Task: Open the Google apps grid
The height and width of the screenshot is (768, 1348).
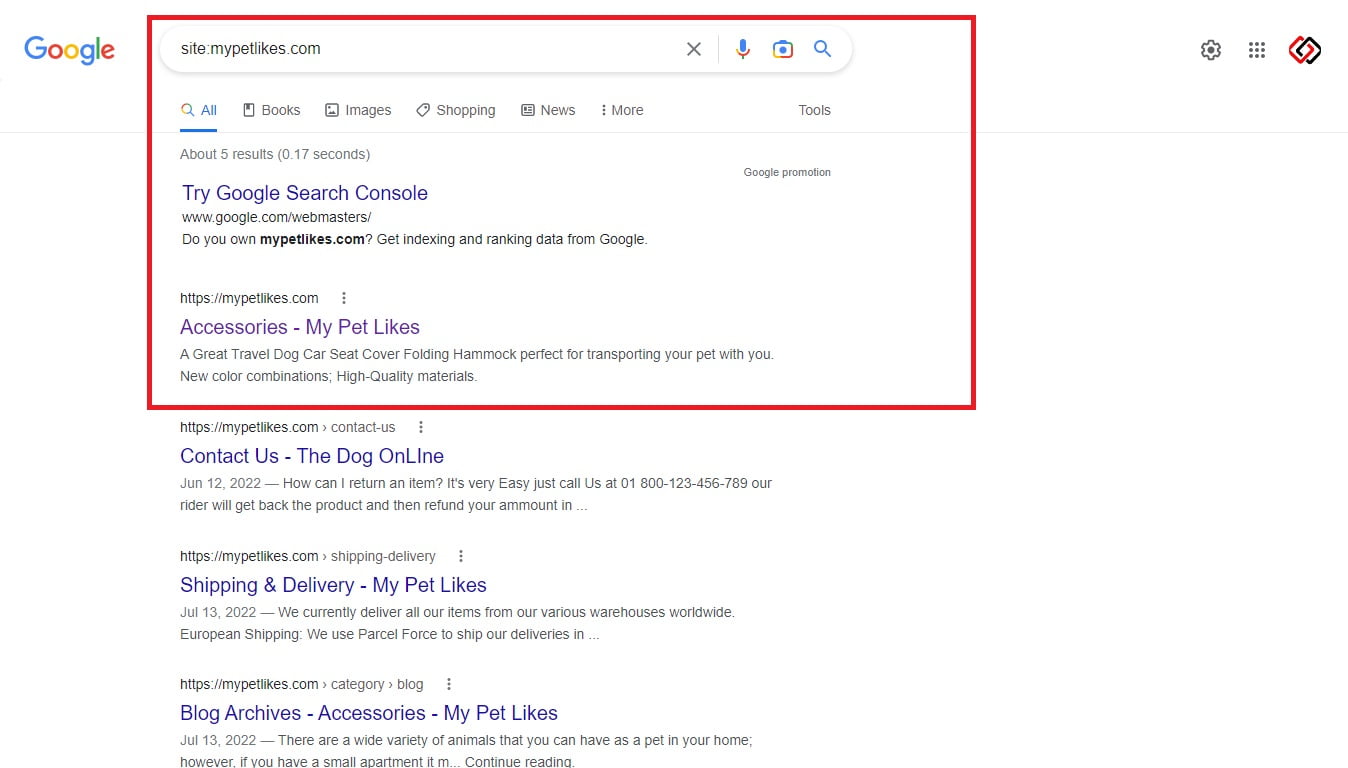Action: click(1257, 50)
